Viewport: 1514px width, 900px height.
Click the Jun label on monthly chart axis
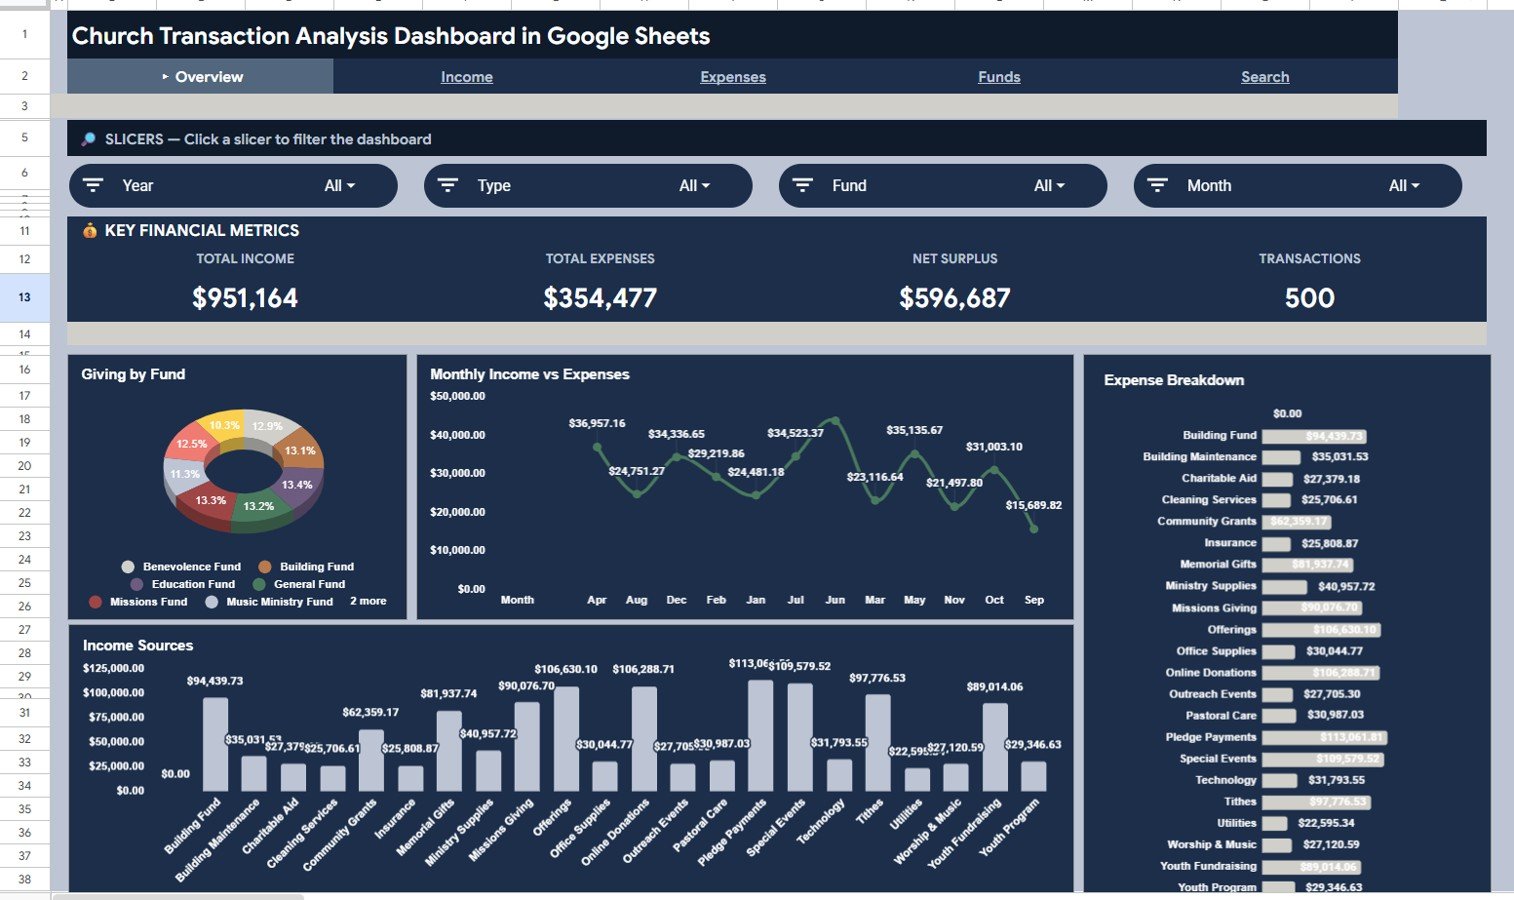(835, 600)
